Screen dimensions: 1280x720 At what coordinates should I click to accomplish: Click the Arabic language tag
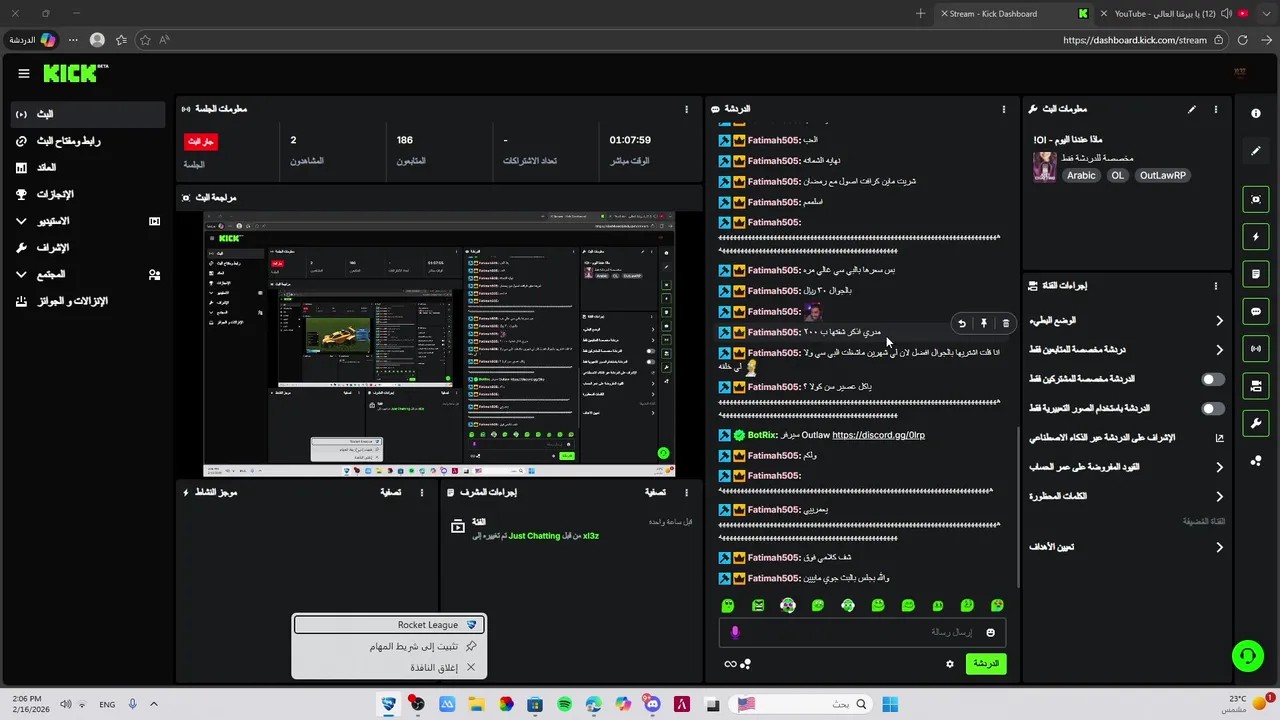point(1081,175)
